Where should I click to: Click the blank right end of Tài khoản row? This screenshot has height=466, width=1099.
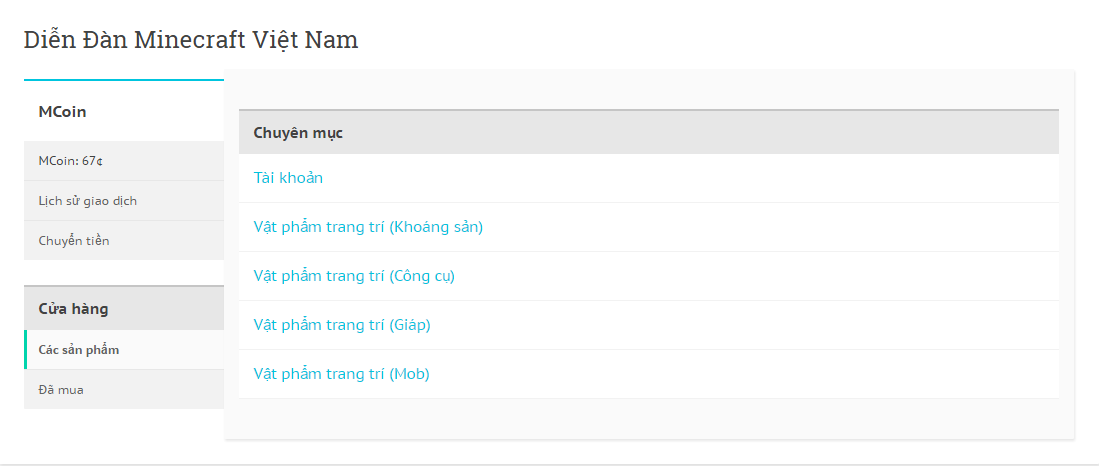point(900,178)
